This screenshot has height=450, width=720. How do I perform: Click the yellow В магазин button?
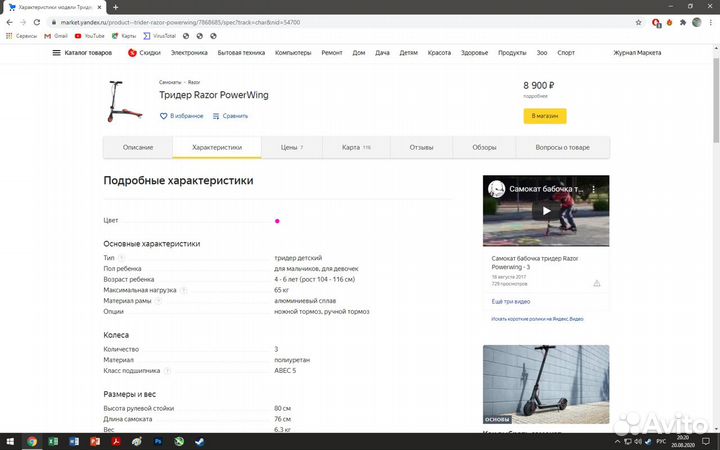pos(545,116)
